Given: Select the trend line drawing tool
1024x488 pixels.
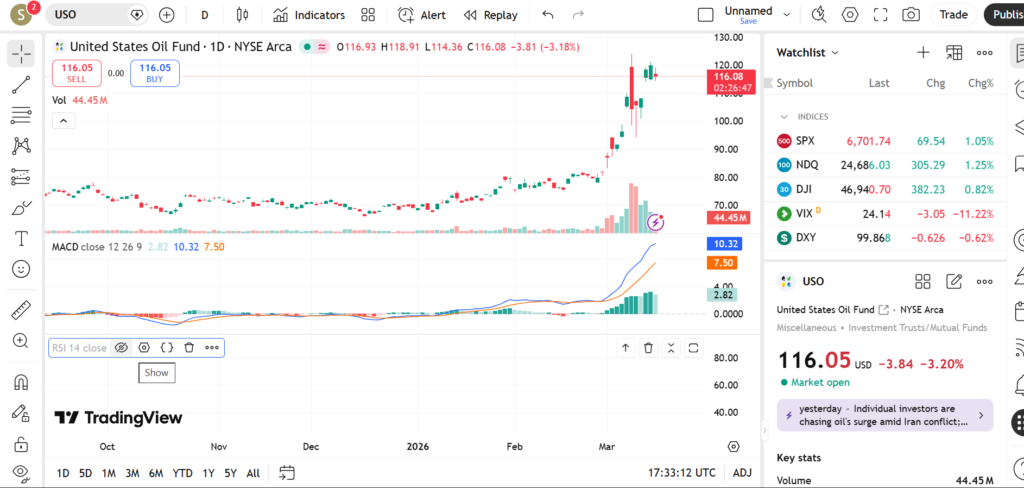Looking at the screenshot, I should click(x=21, y=85).
